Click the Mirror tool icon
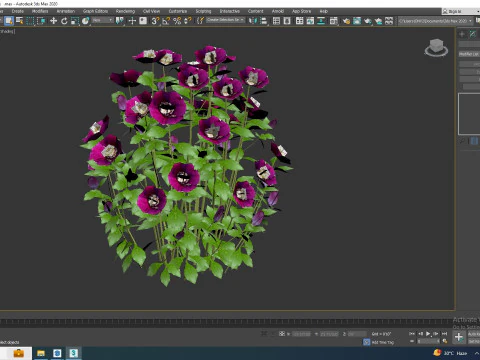The width and height of the screenshot is (480, 360). coord(253,21)
